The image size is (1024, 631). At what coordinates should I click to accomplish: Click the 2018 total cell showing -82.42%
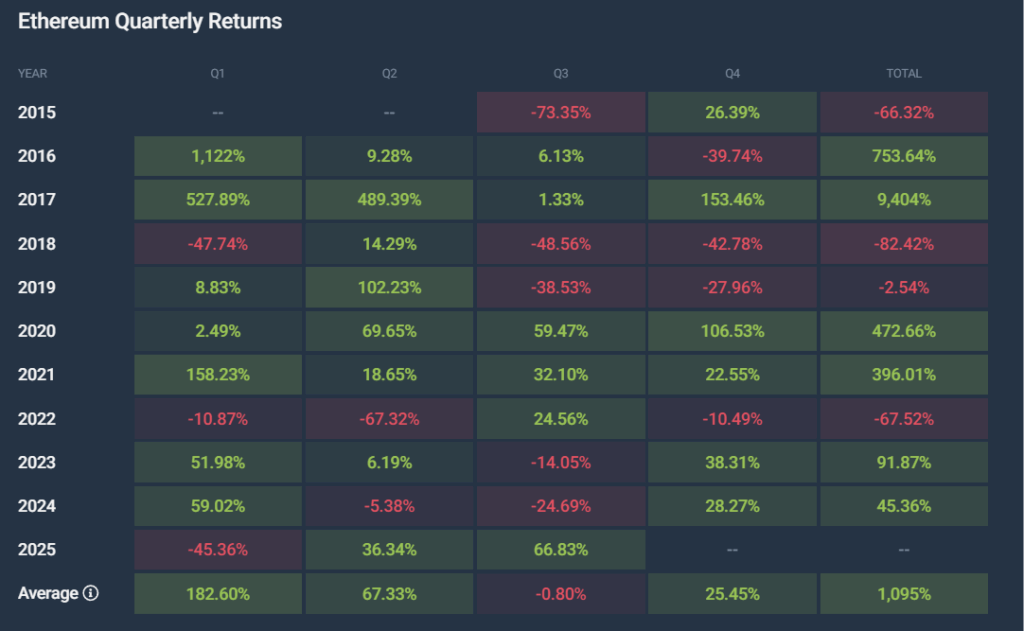[904, 243]
